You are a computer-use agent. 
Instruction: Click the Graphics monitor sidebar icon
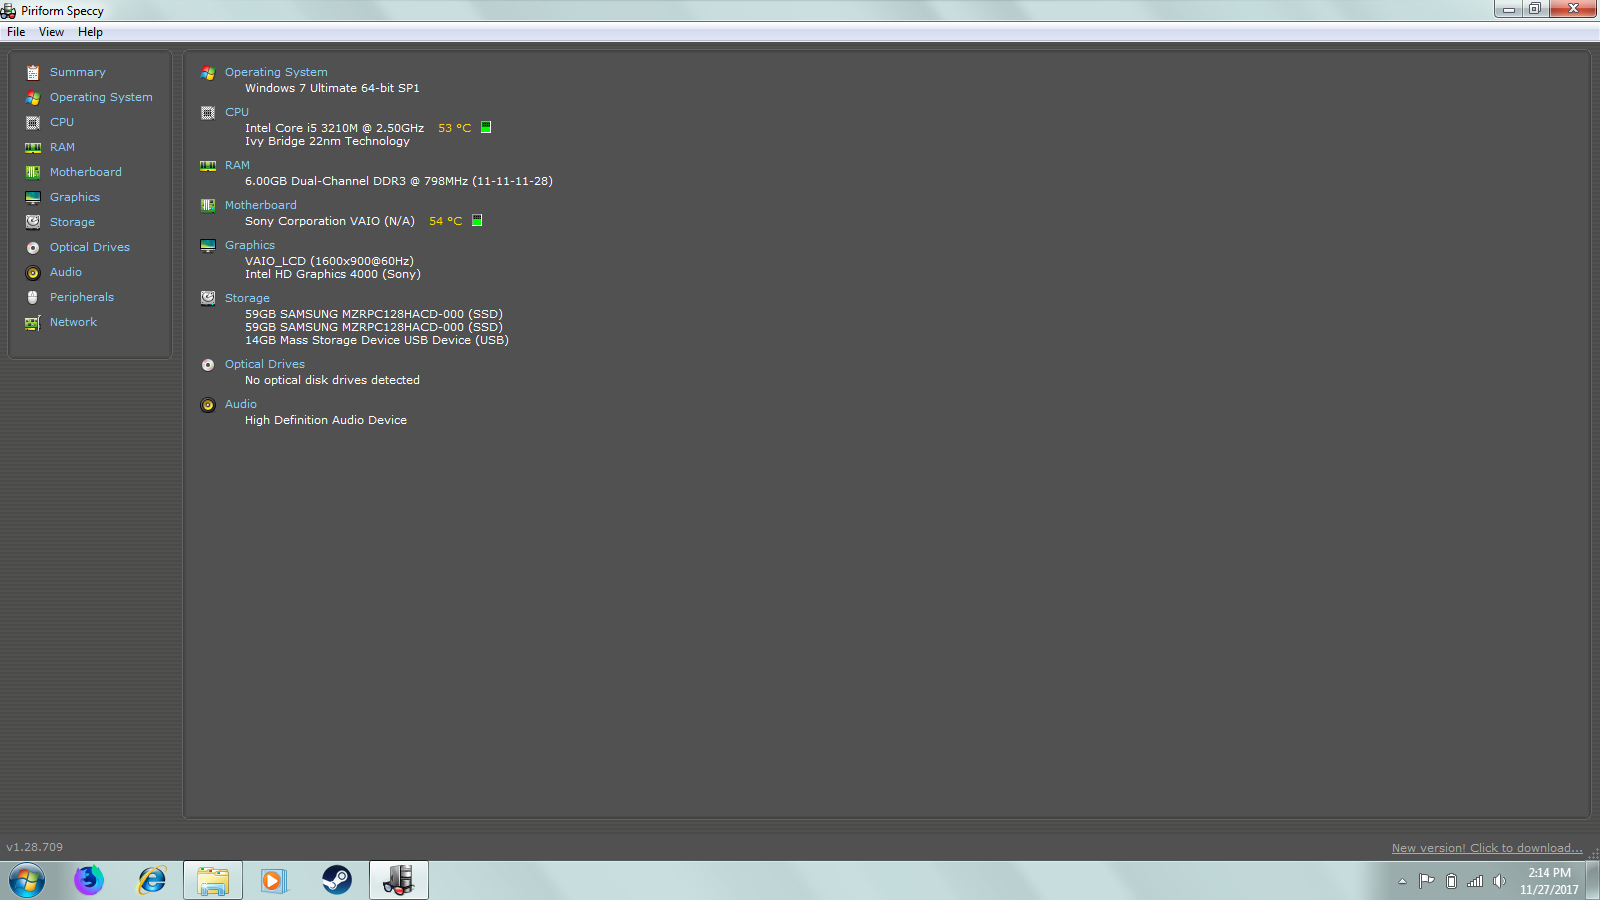click(x=33, y=197)
